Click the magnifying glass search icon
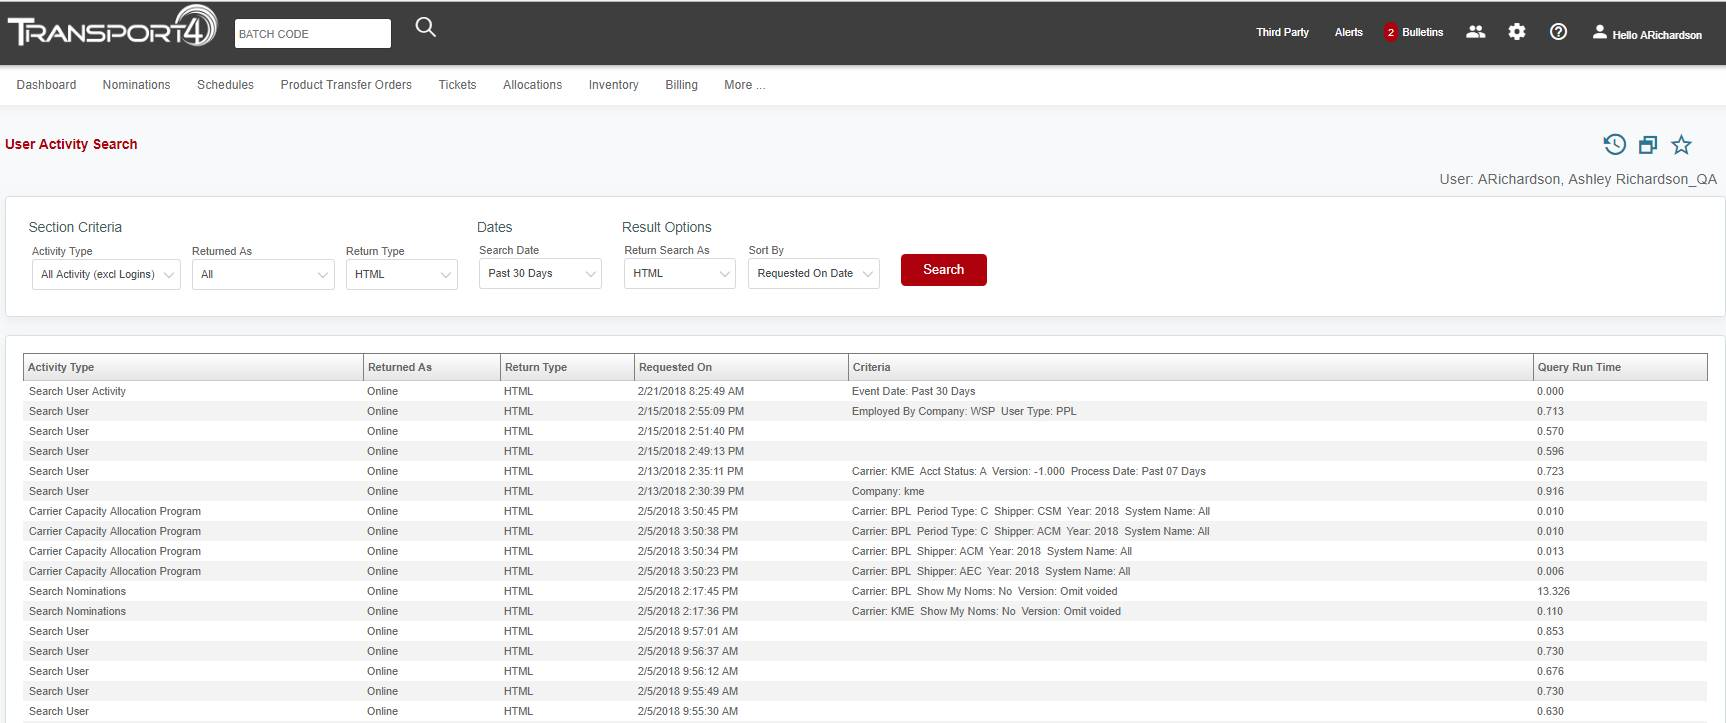This screenshot has height=723, width=1726. coord(425,28)
